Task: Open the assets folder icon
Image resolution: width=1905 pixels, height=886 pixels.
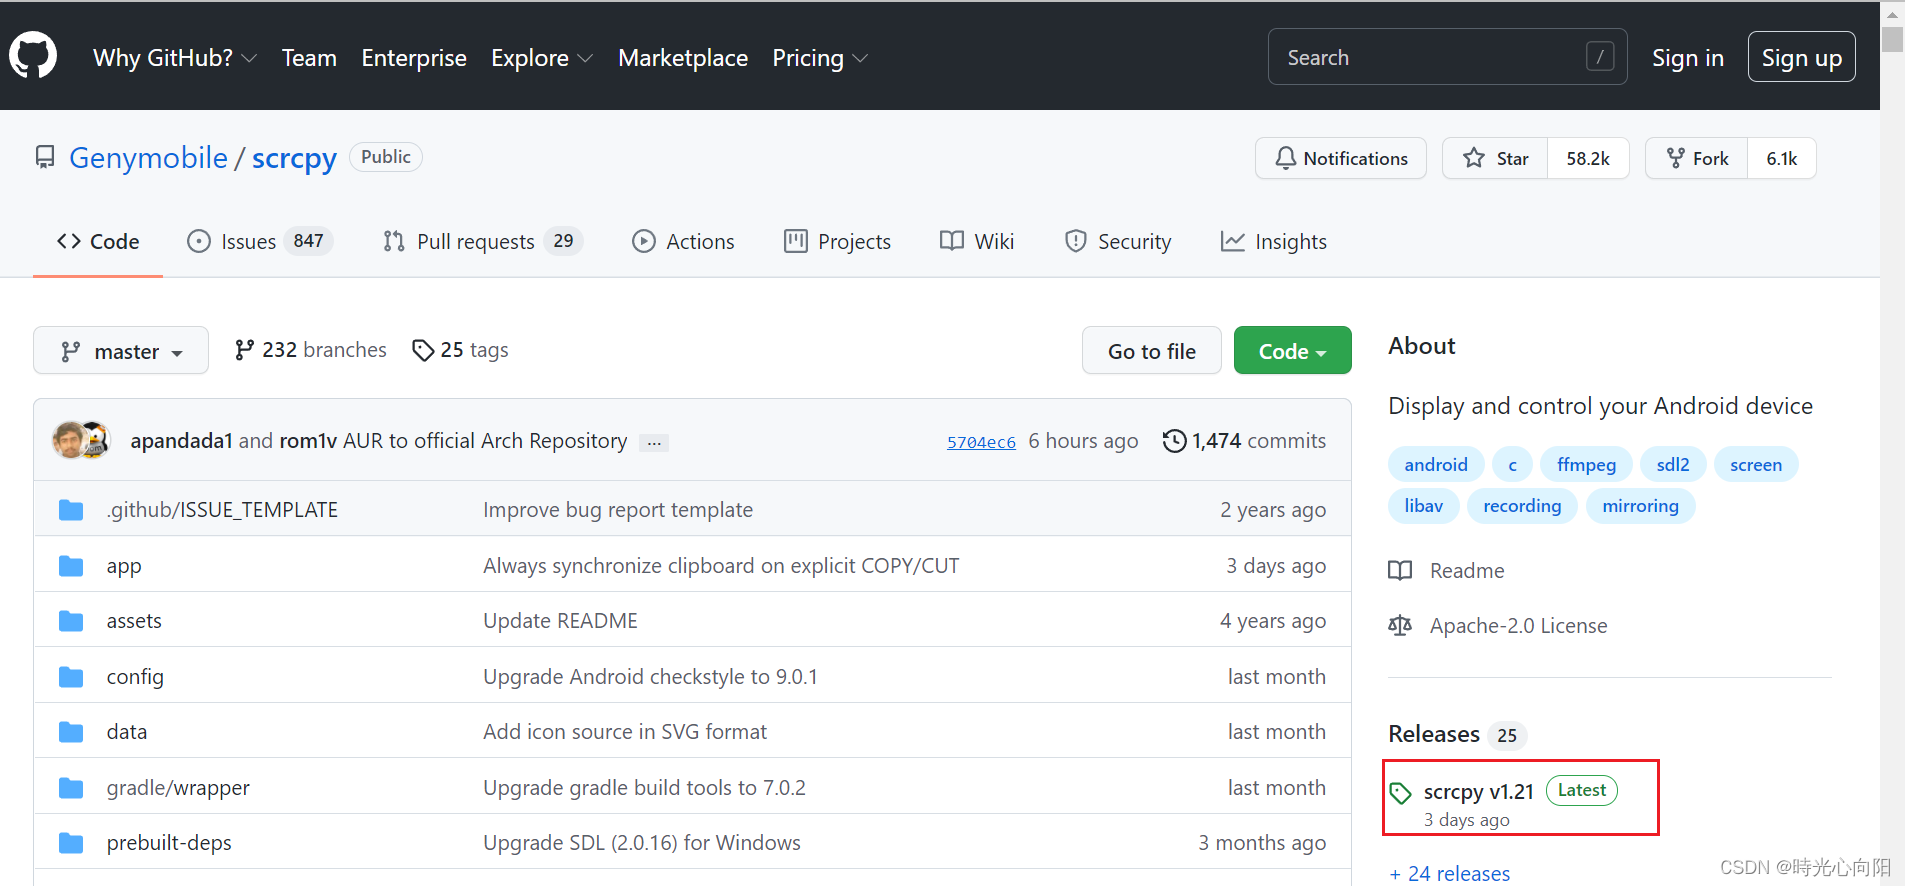Action: pos(71,621)
